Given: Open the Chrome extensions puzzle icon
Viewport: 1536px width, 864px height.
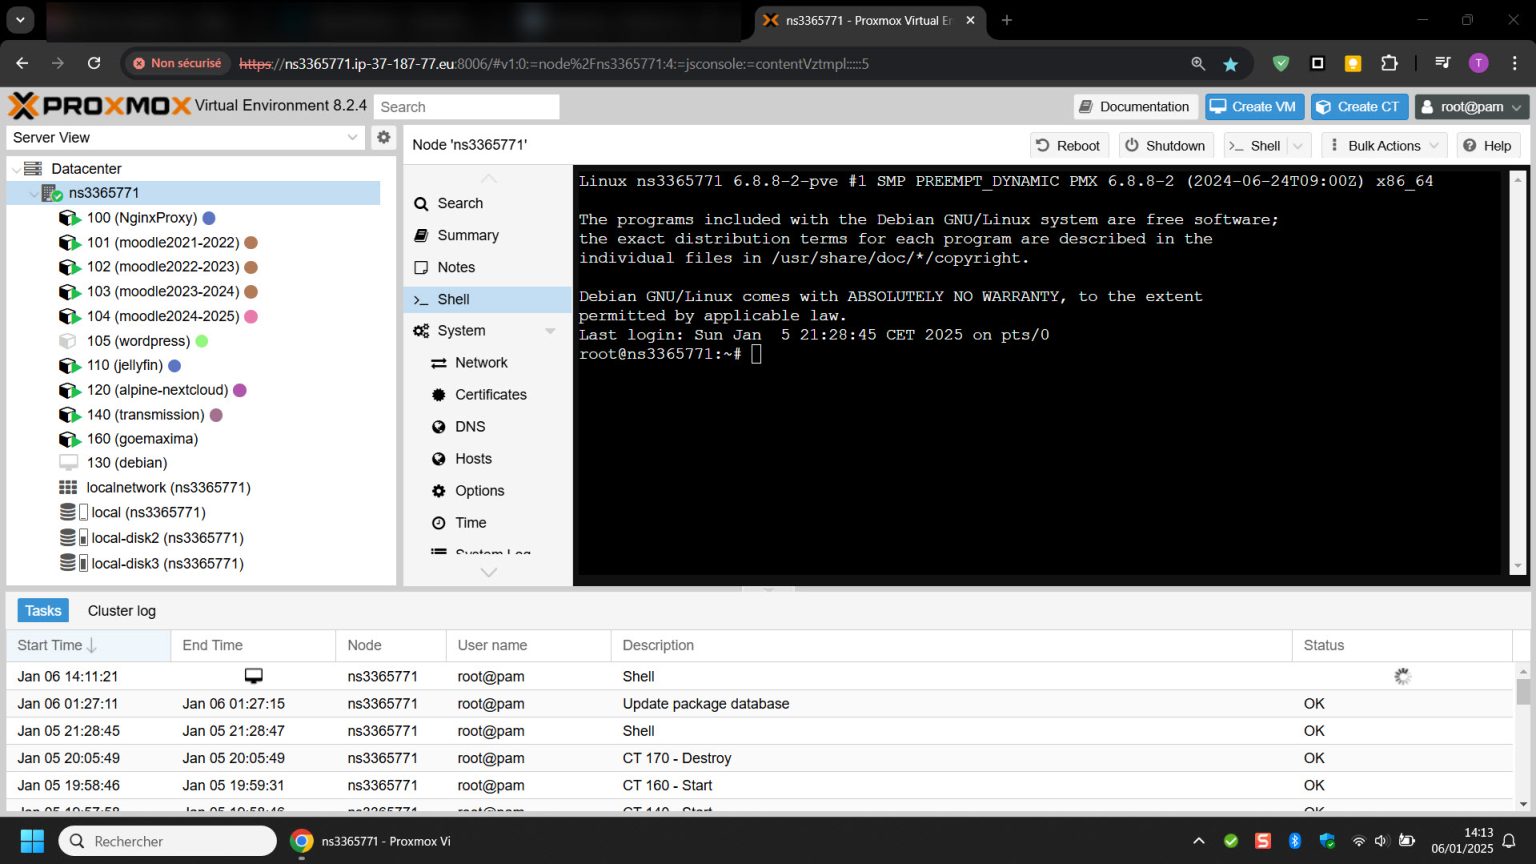Looking at the screenshot, I should (x=1389, y=63).
